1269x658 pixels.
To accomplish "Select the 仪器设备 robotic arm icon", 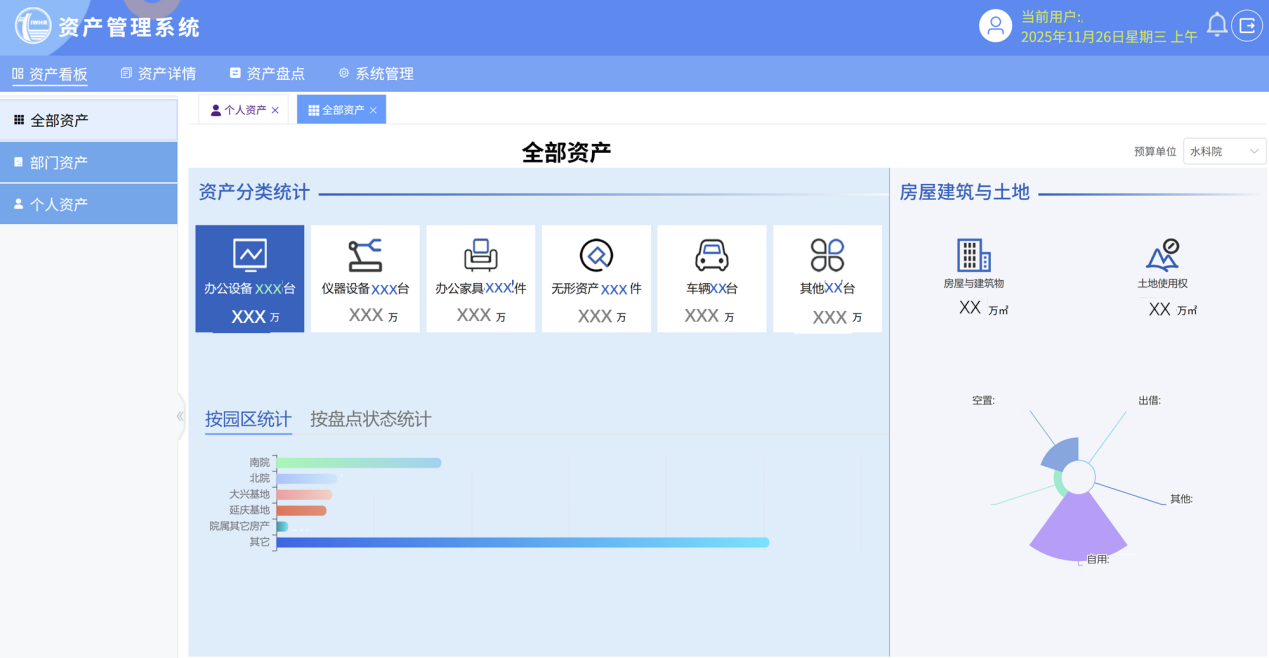I will (x=365, y=256).
